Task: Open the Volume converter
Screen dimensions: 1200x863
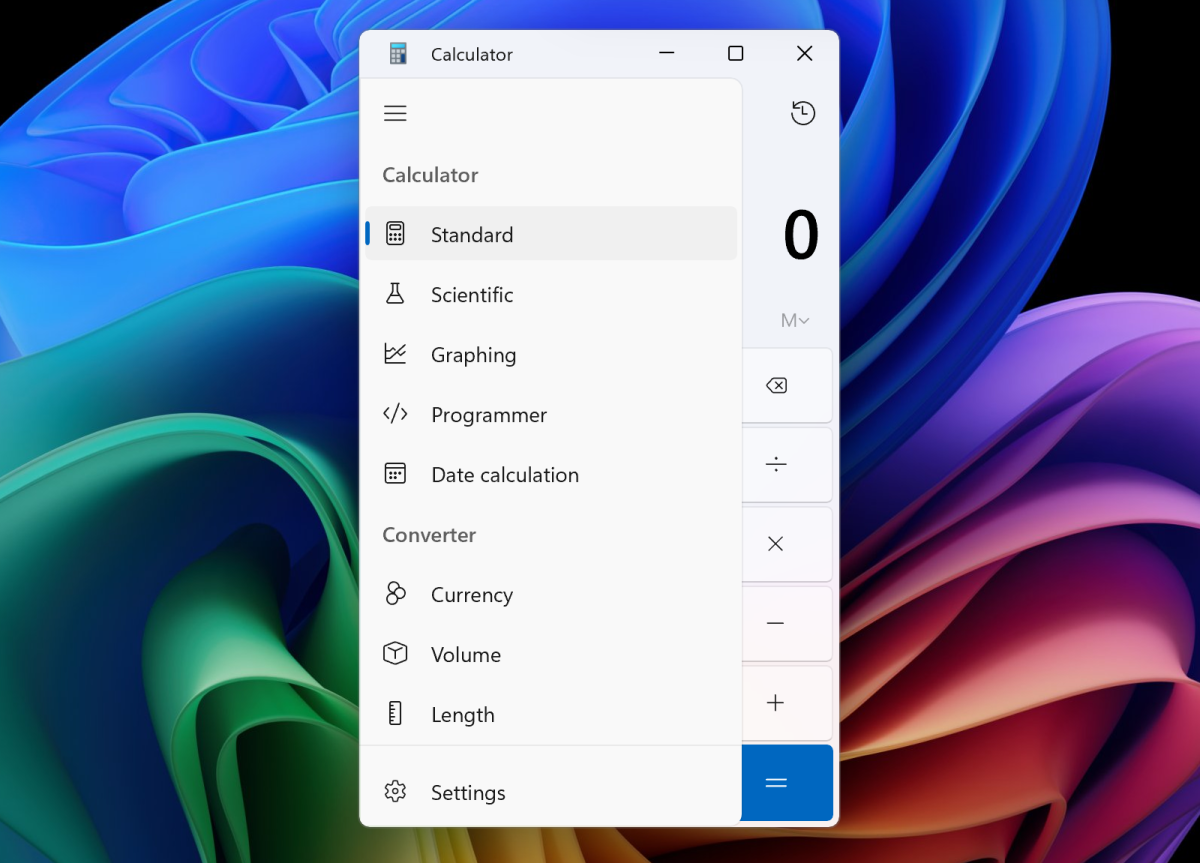Action: [551, 654]
